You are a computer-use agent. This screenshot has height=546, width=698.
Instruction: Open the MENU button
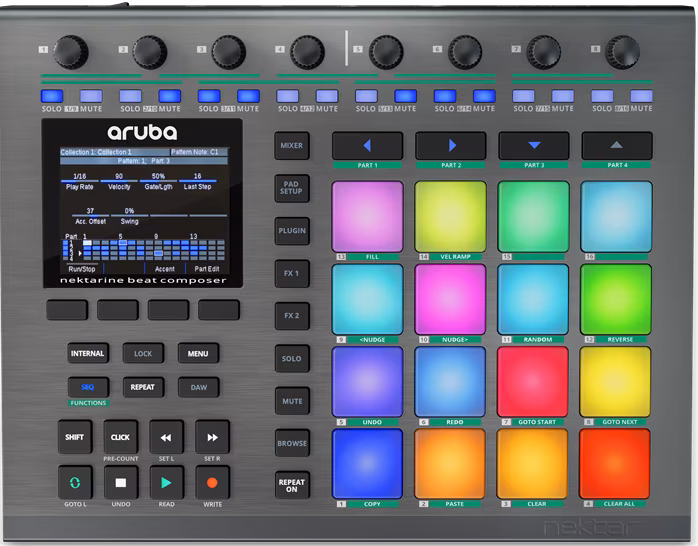(x=198, y=353)
